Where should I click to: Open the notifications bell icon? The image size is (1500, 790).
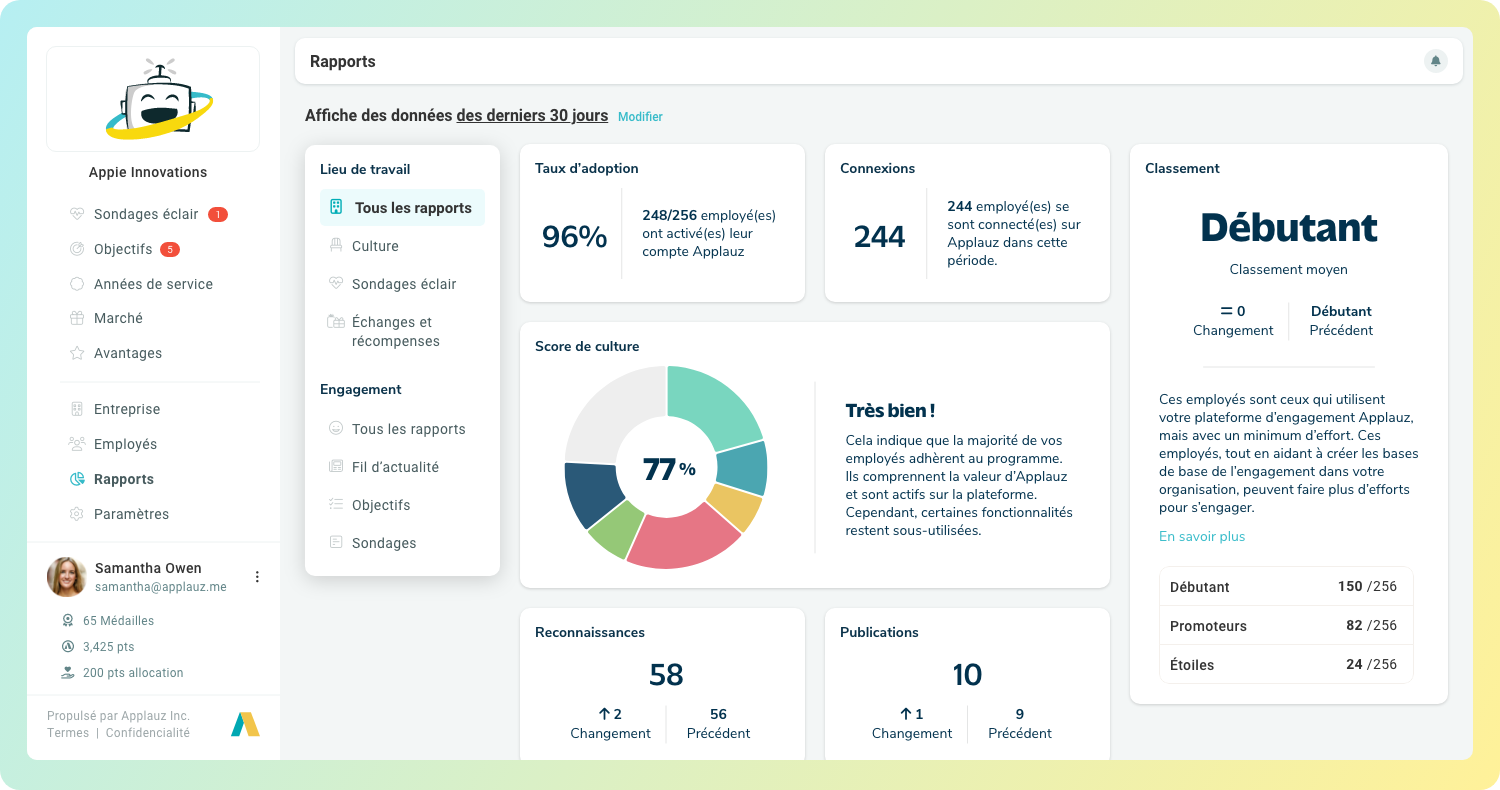pos(1435,61)
